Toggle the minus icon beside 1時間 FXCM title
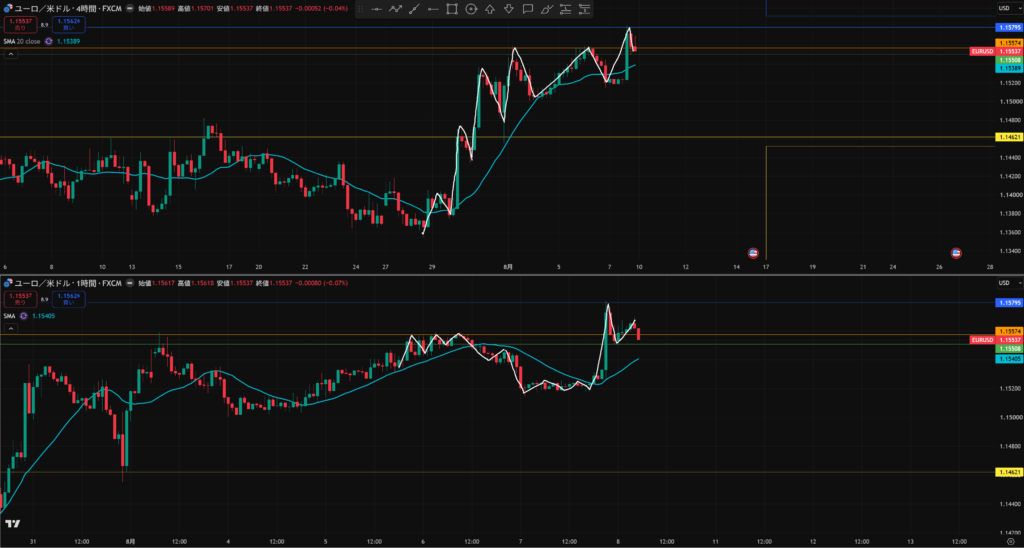 pyautogui.click(x=131, y=283)
